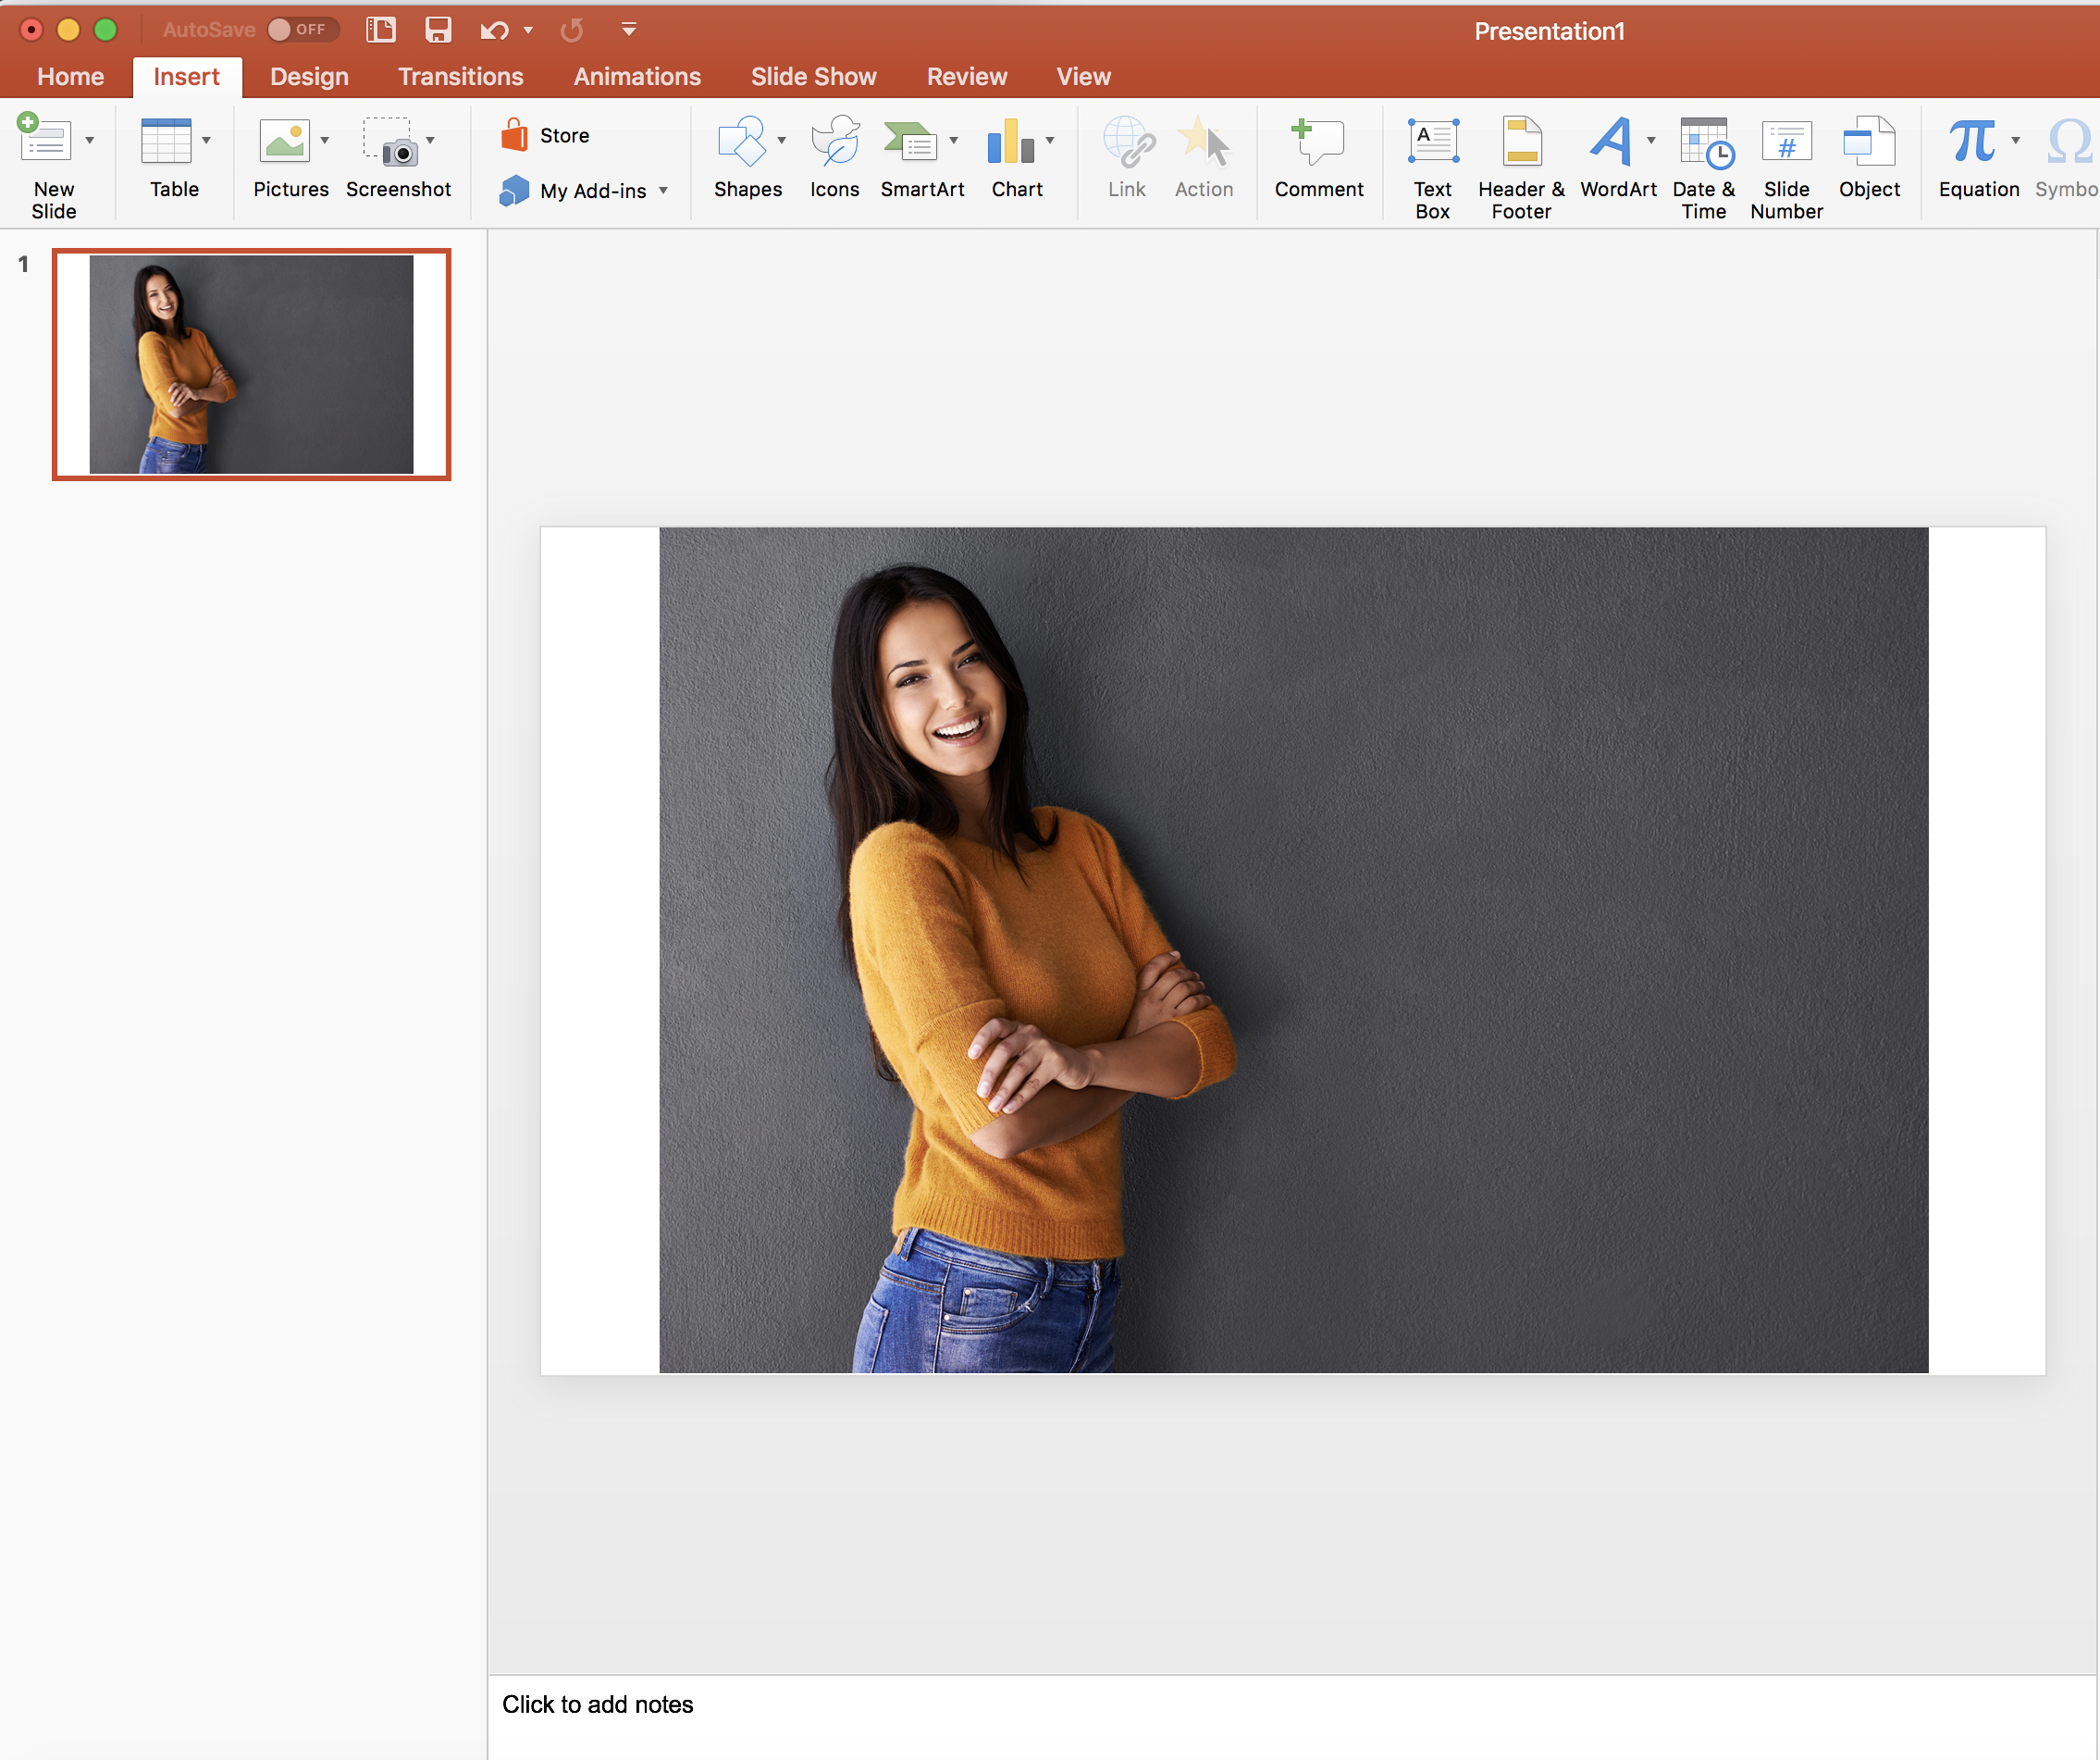The image size is (2100, 1760).
Task: Toggle the Insert tab active state
Action: tap(187, 77)
